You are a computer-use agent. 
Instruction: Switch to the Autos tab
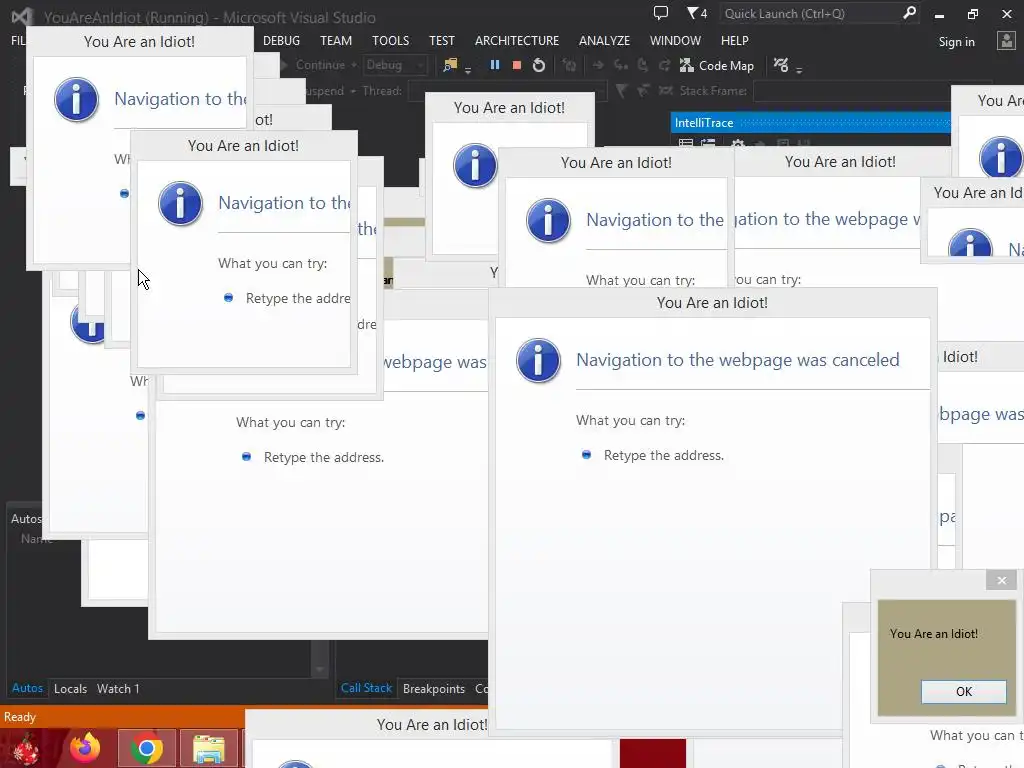(x=27, y=688)
